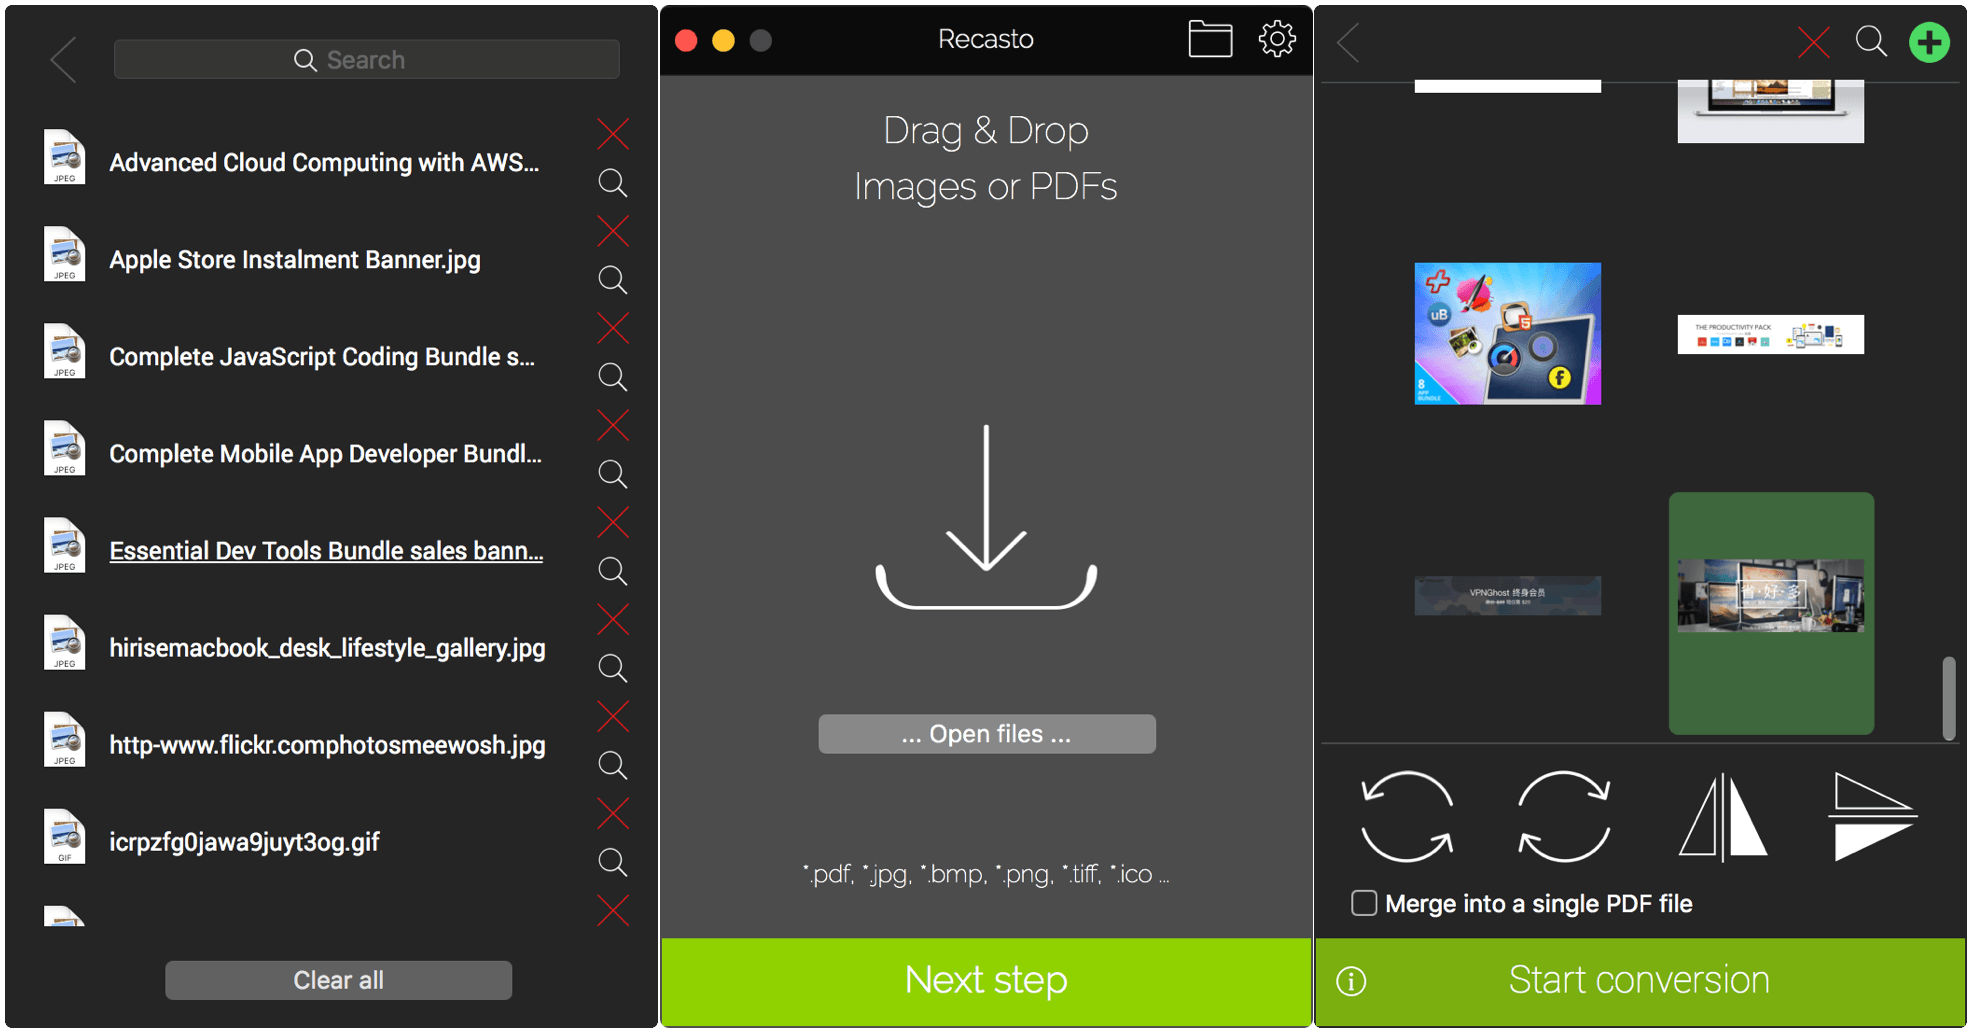Select icrpzfg0jawa9juyt3og.gif row

[x=244, y=842]
